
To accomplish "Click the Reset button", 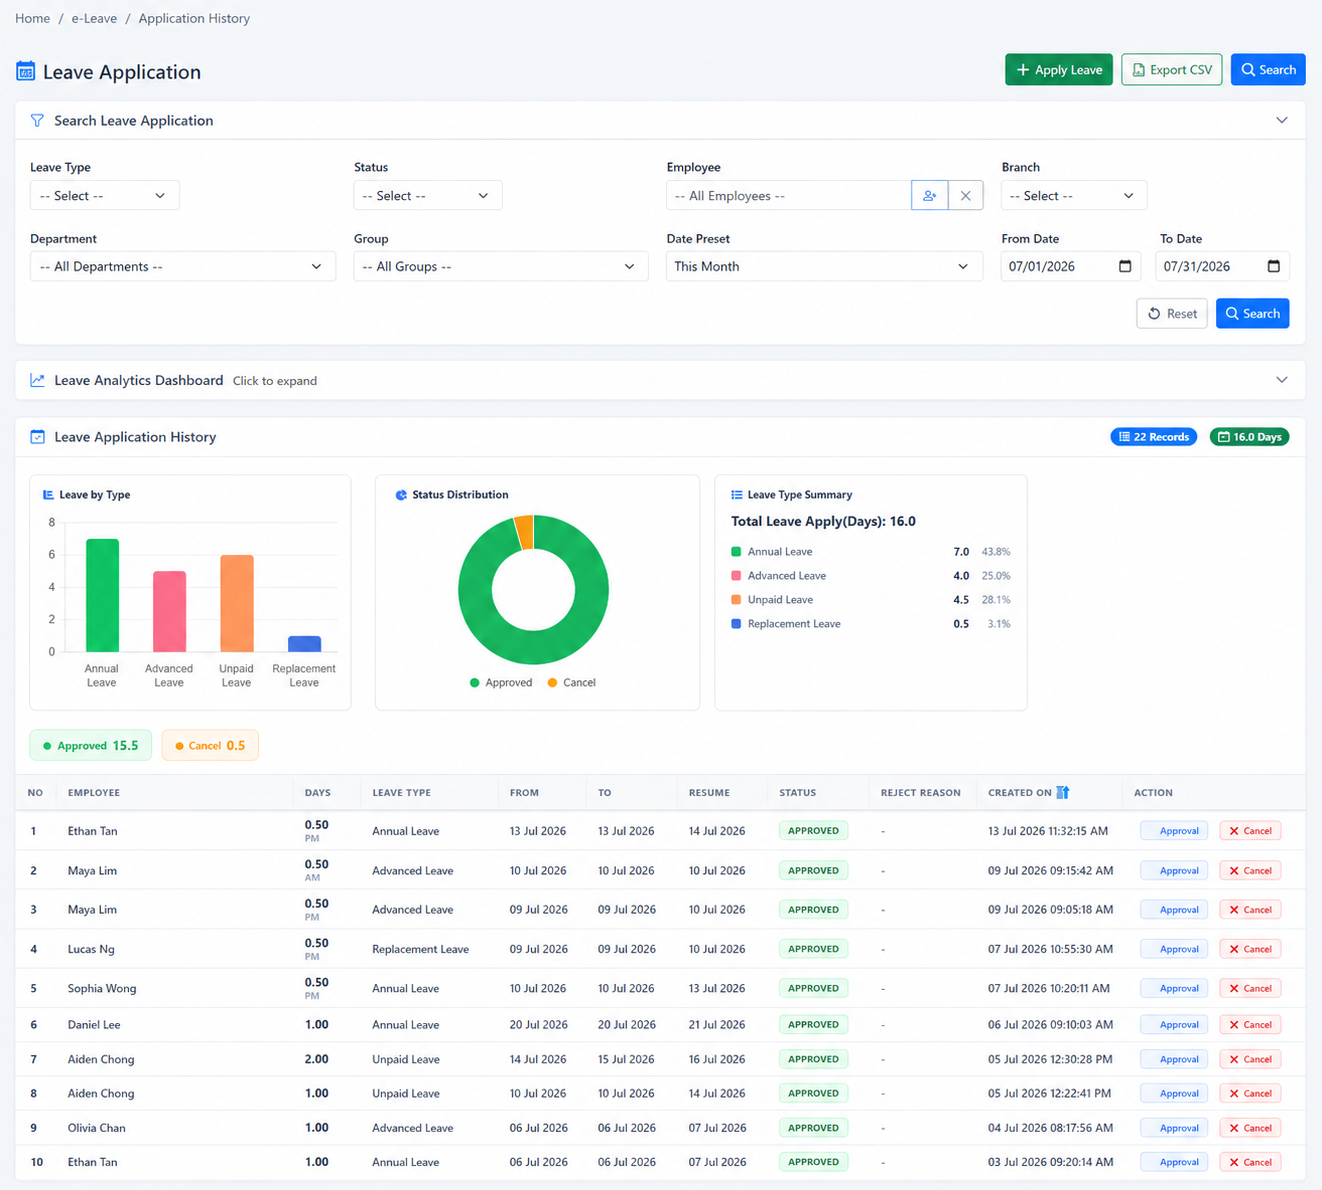I will 1172,313.
